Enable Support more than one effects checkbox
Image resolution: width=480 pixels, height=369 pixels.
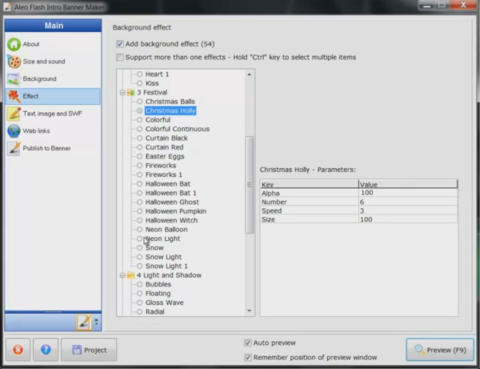tap(120, 57)
